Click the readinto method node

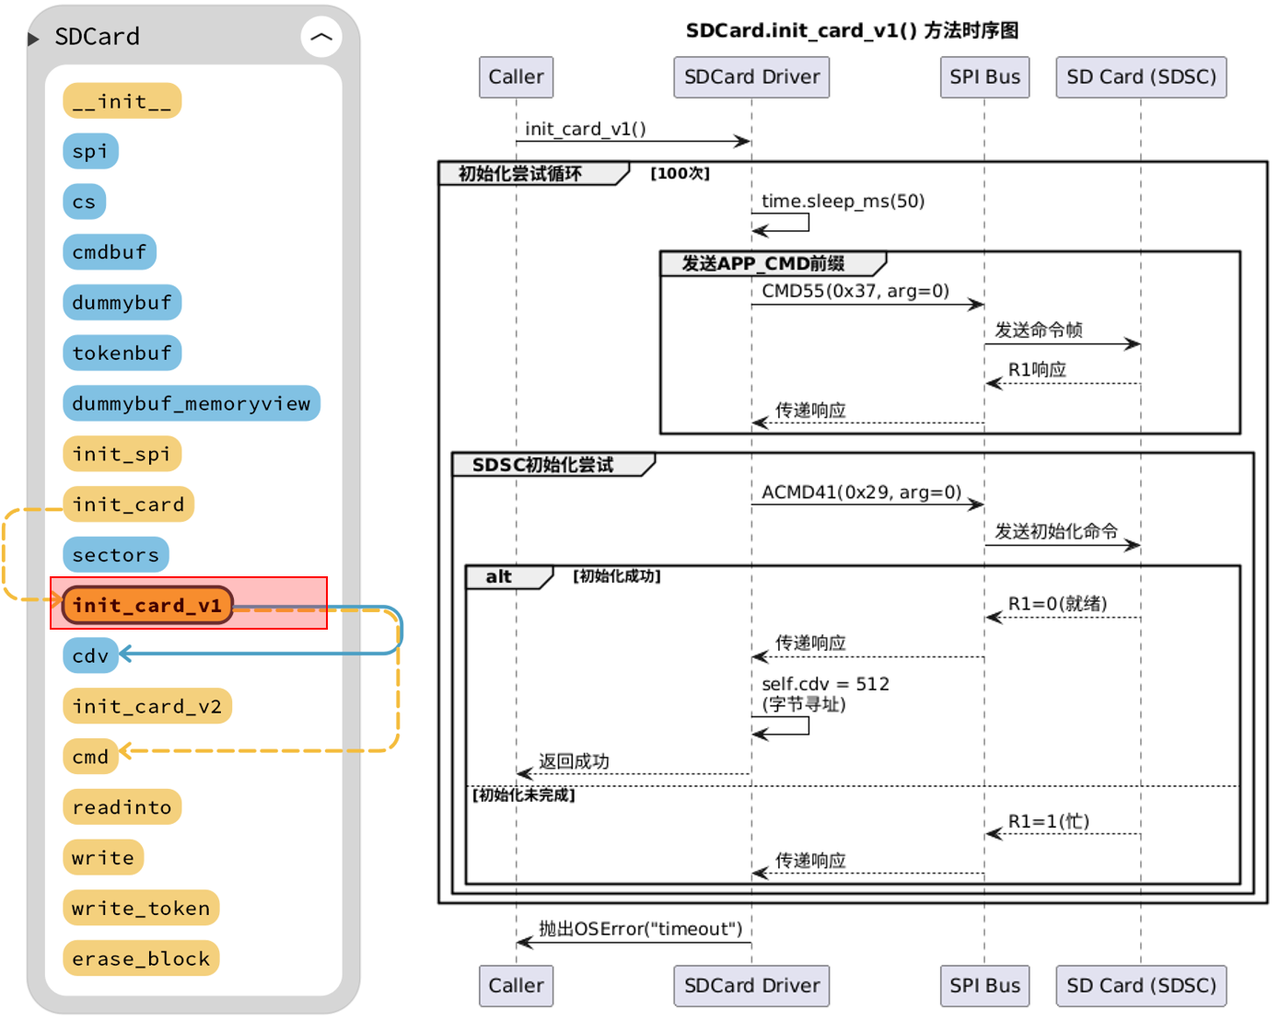click(x=122, y=807)
